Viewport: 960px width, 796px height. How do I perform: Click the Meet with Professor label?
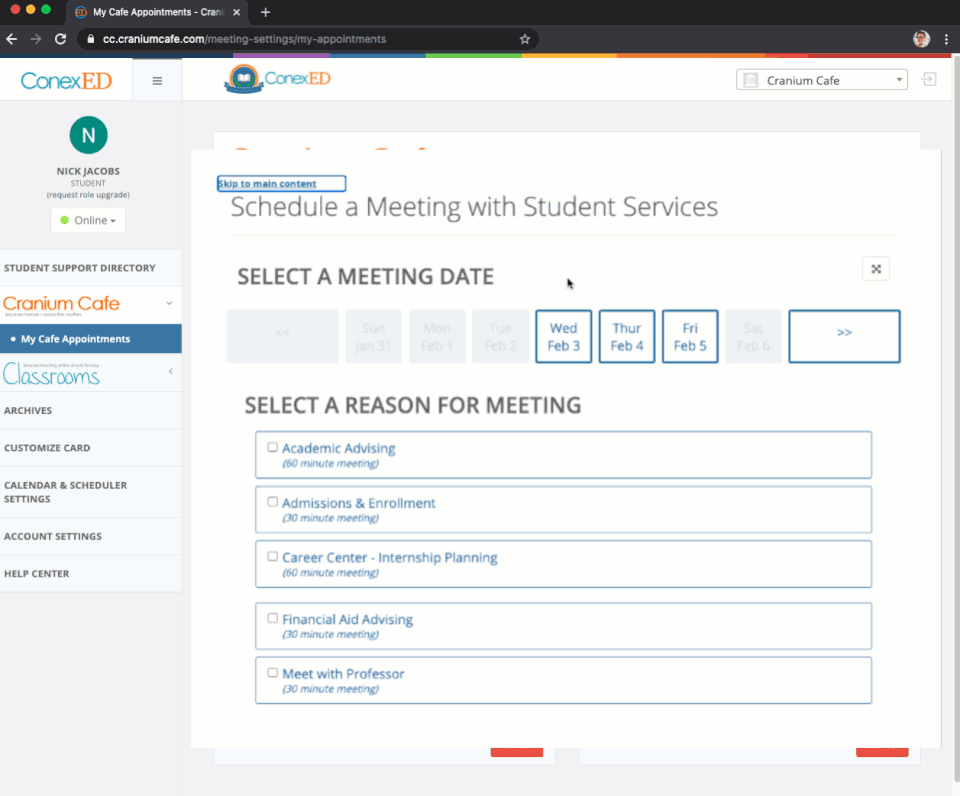pos(343,674)
